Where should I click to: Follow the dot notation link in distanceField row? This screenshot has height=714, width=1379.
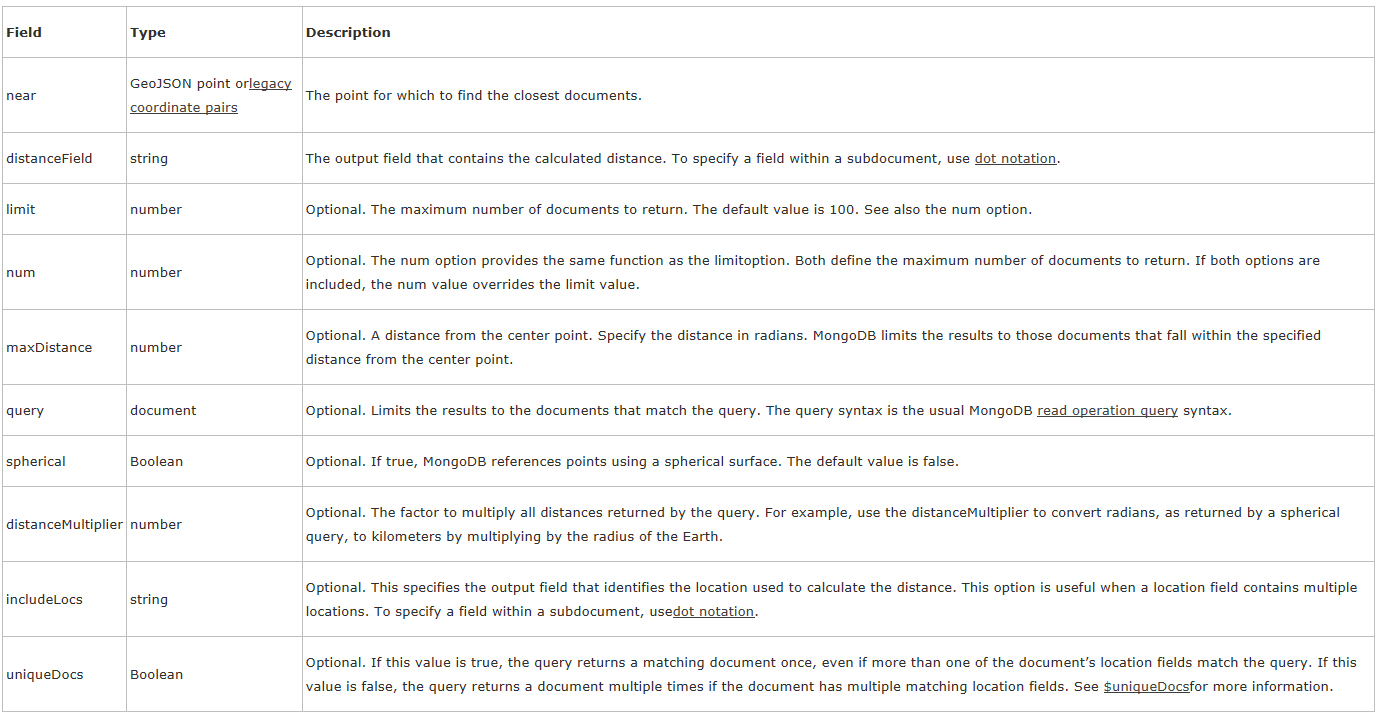(x=1015, y=158)
